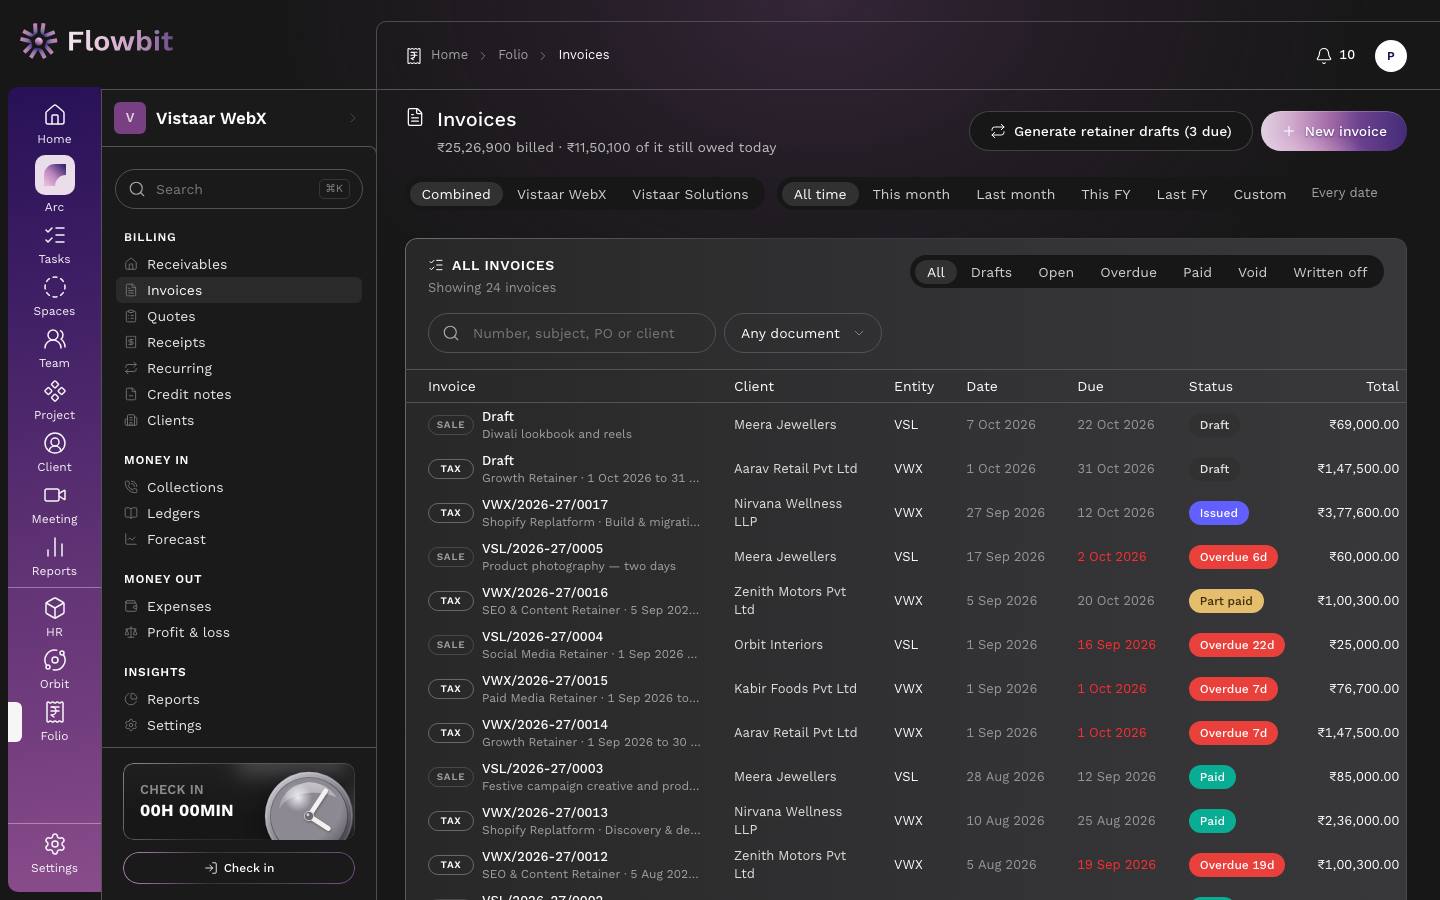Click the Flowbit logo

pyautogui.click(x=96, y=41)
